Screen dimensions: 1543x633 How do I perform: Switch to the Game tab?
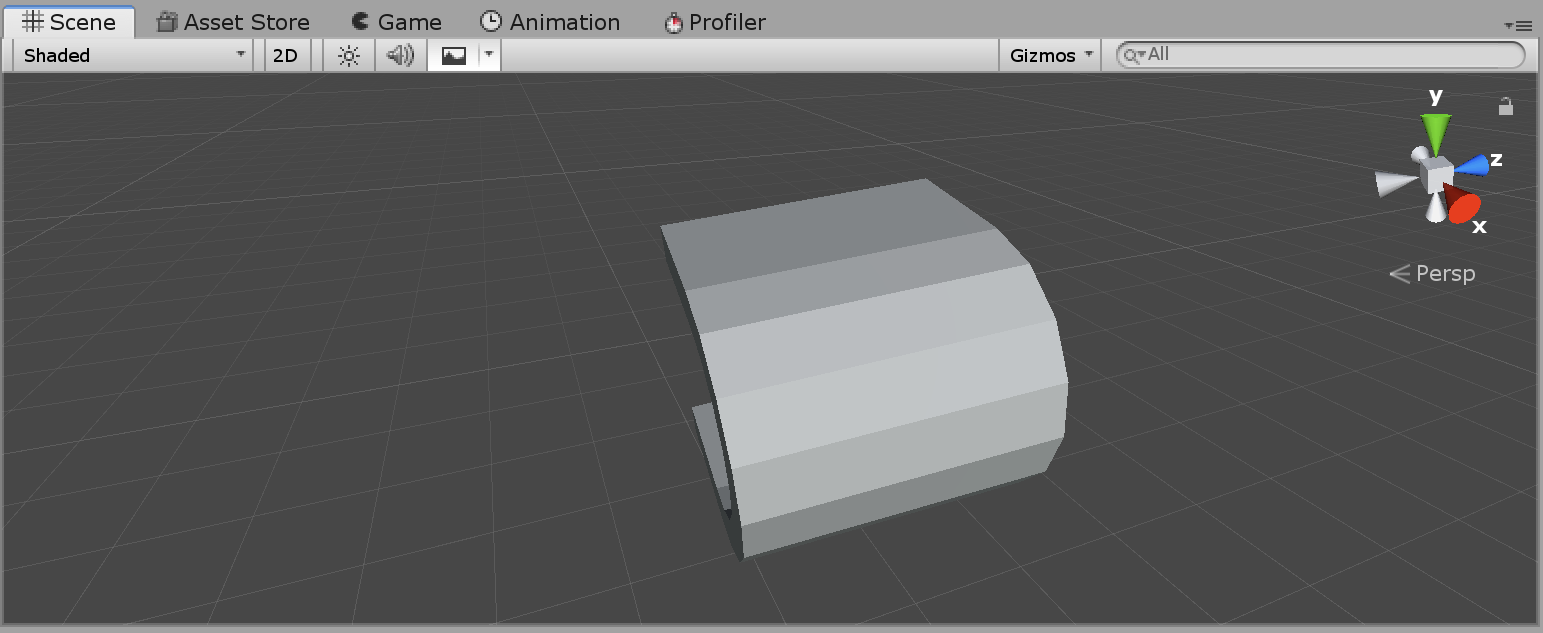tap(397, 20)
